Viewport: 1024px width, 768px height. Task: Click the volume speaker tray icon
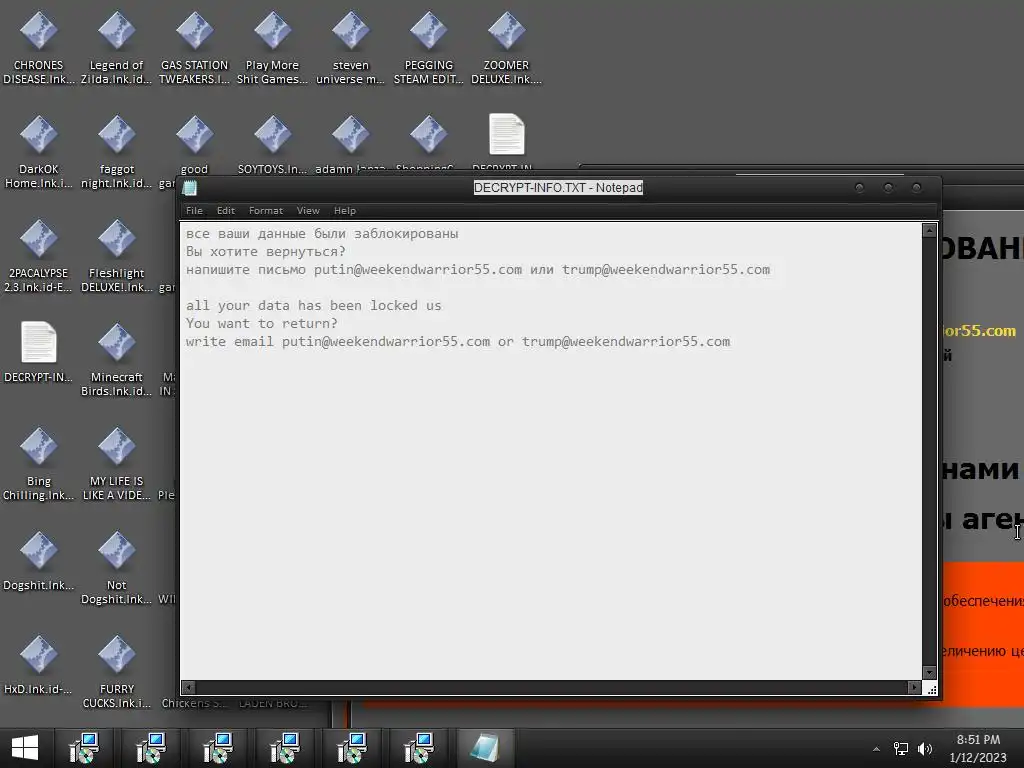point(925,748)
